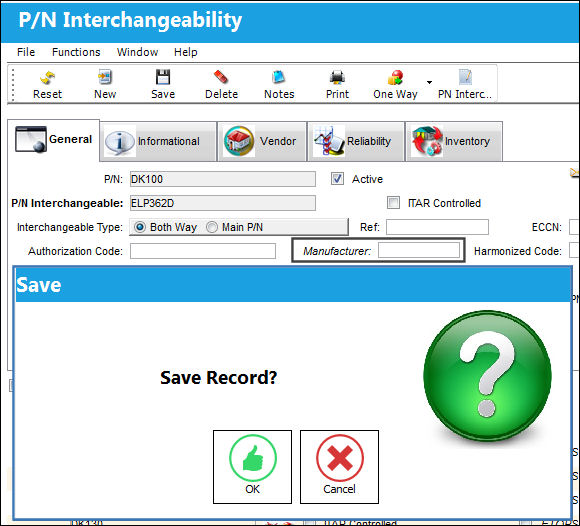This screenshot has height=526, width=580.
Task: Open the Help menu
Action: click(186, 52)
